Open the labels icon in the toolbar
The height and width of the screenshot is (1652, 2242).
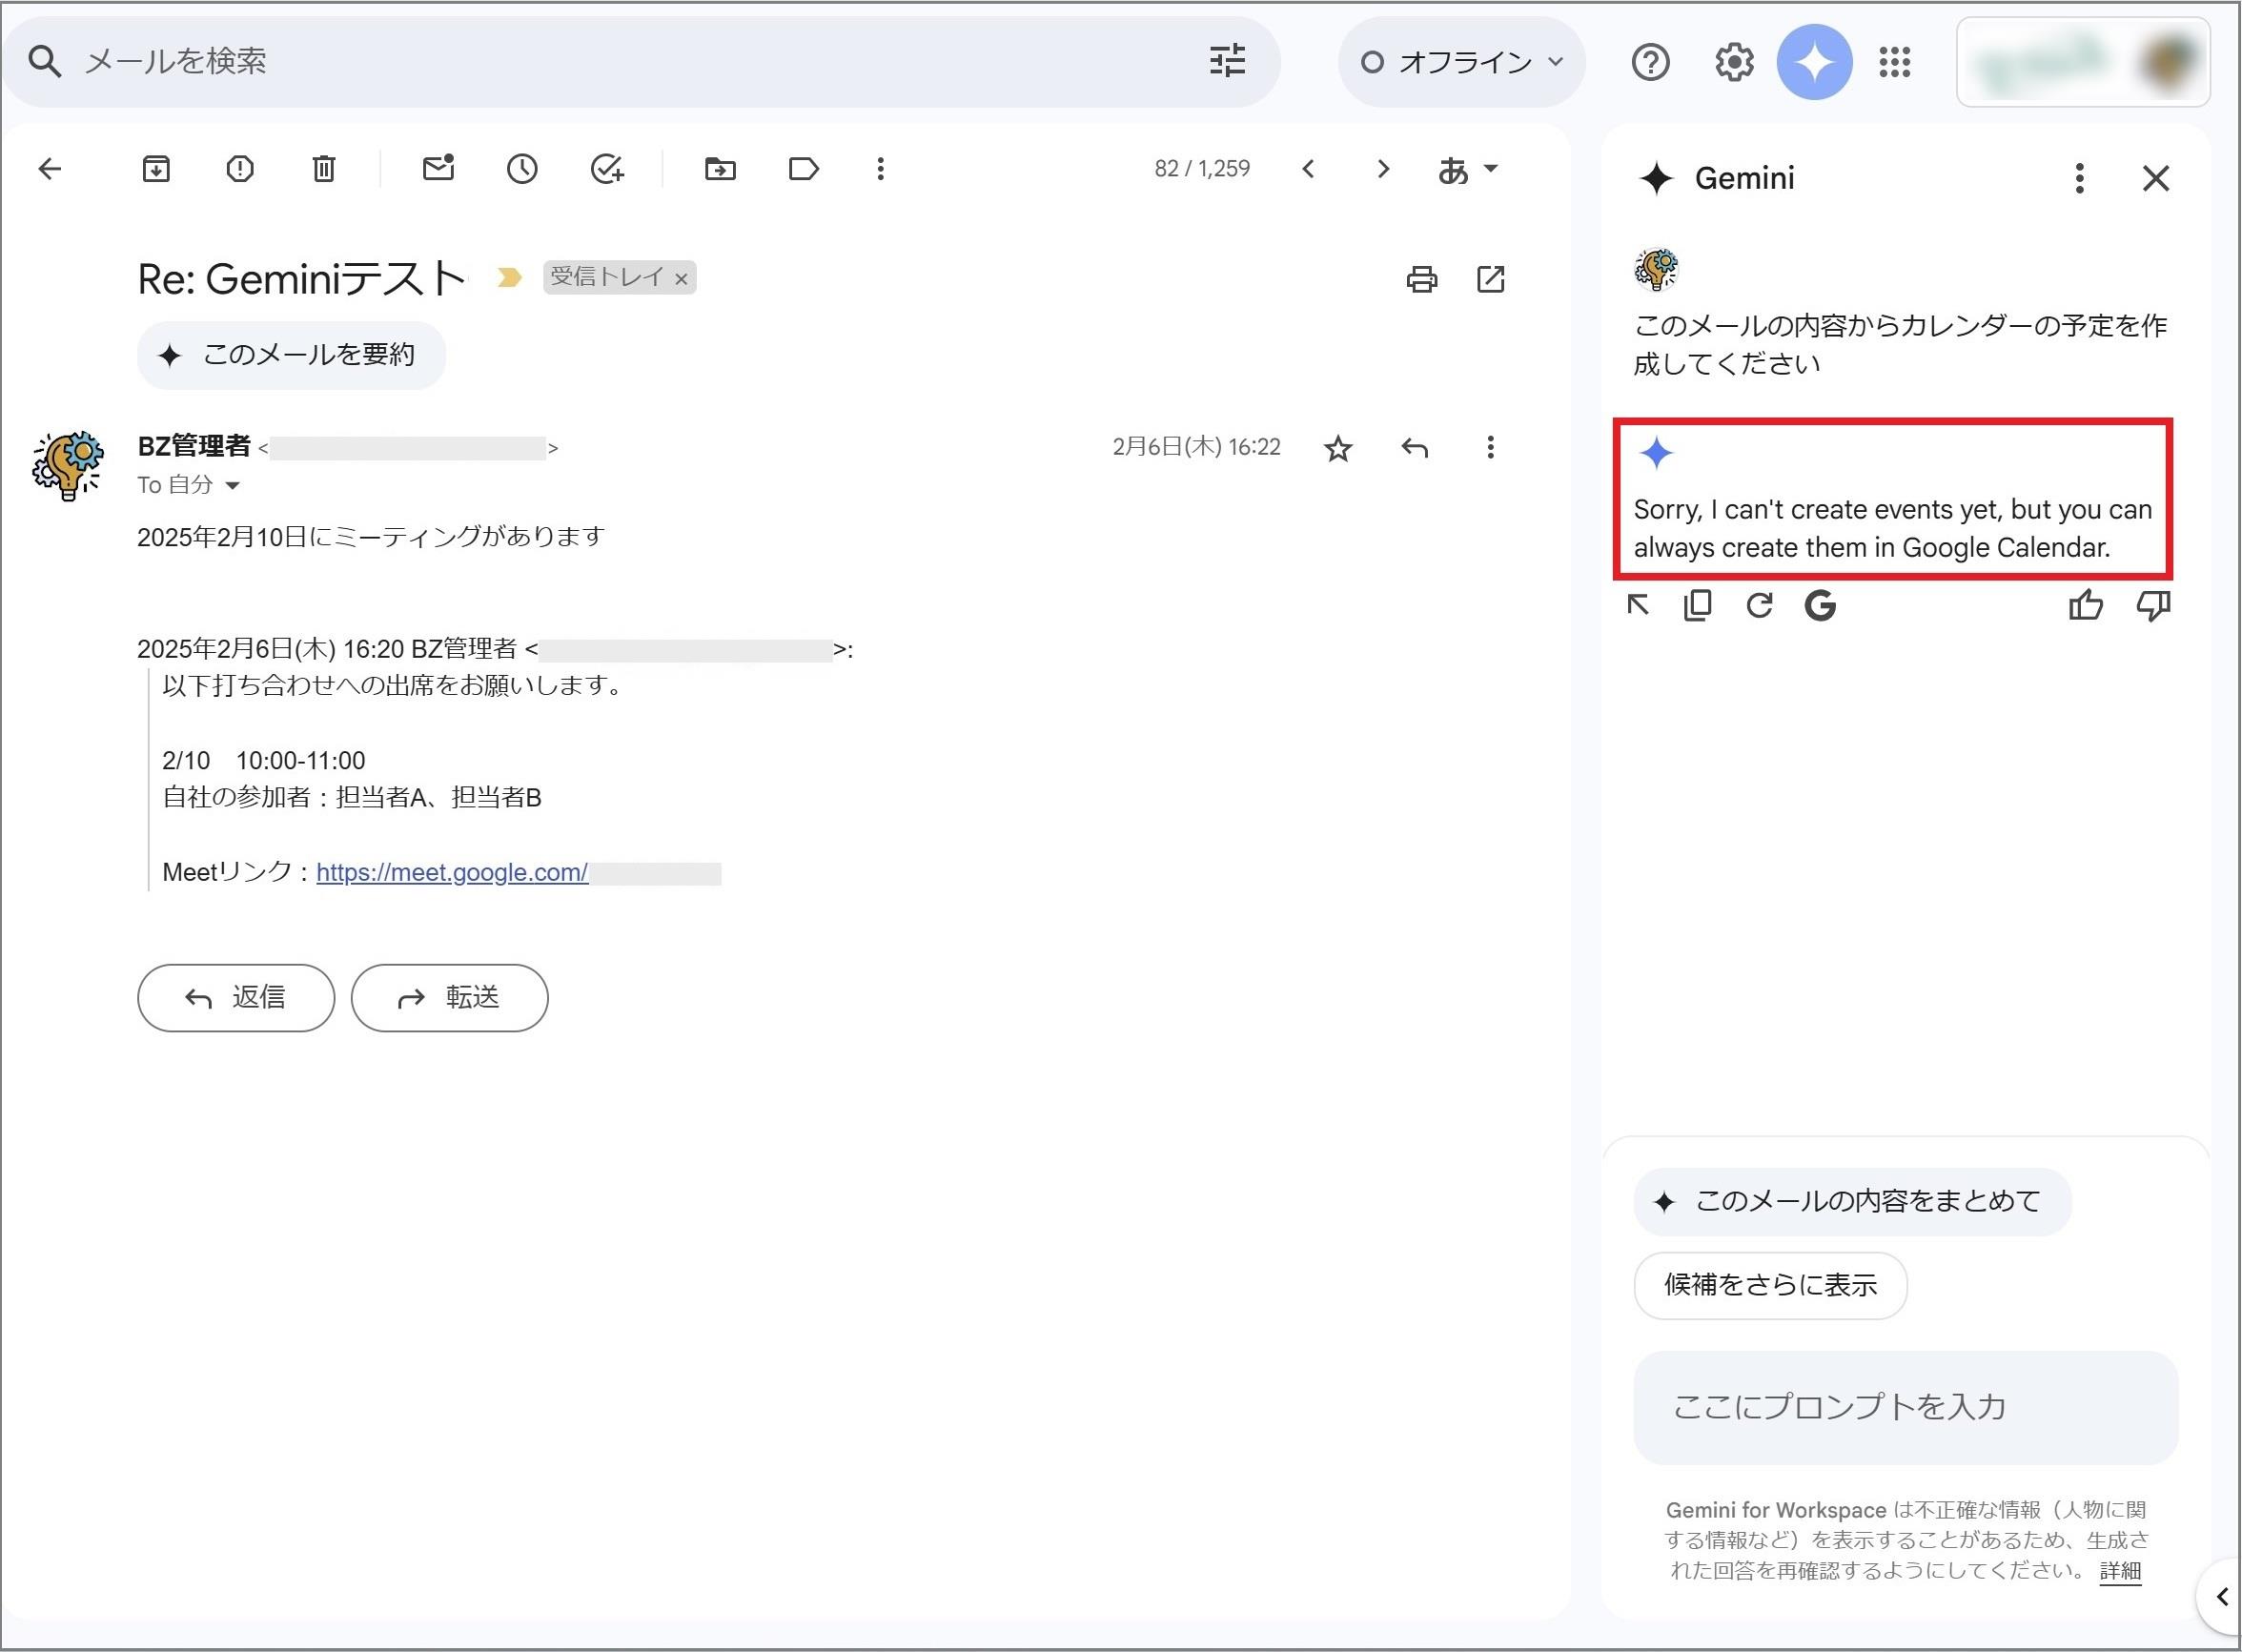click(x=804, y=169)
